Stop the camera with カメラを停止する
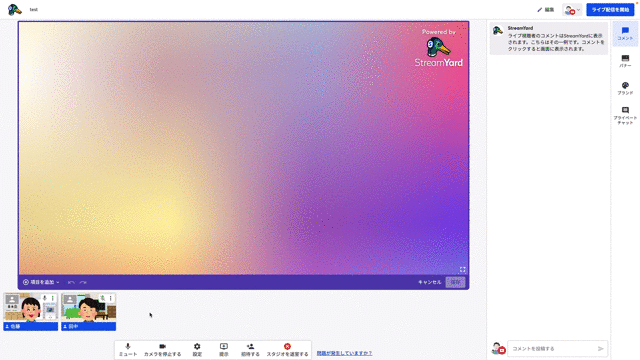The width and height of the screenshot is (640, 360). (162, 350)
